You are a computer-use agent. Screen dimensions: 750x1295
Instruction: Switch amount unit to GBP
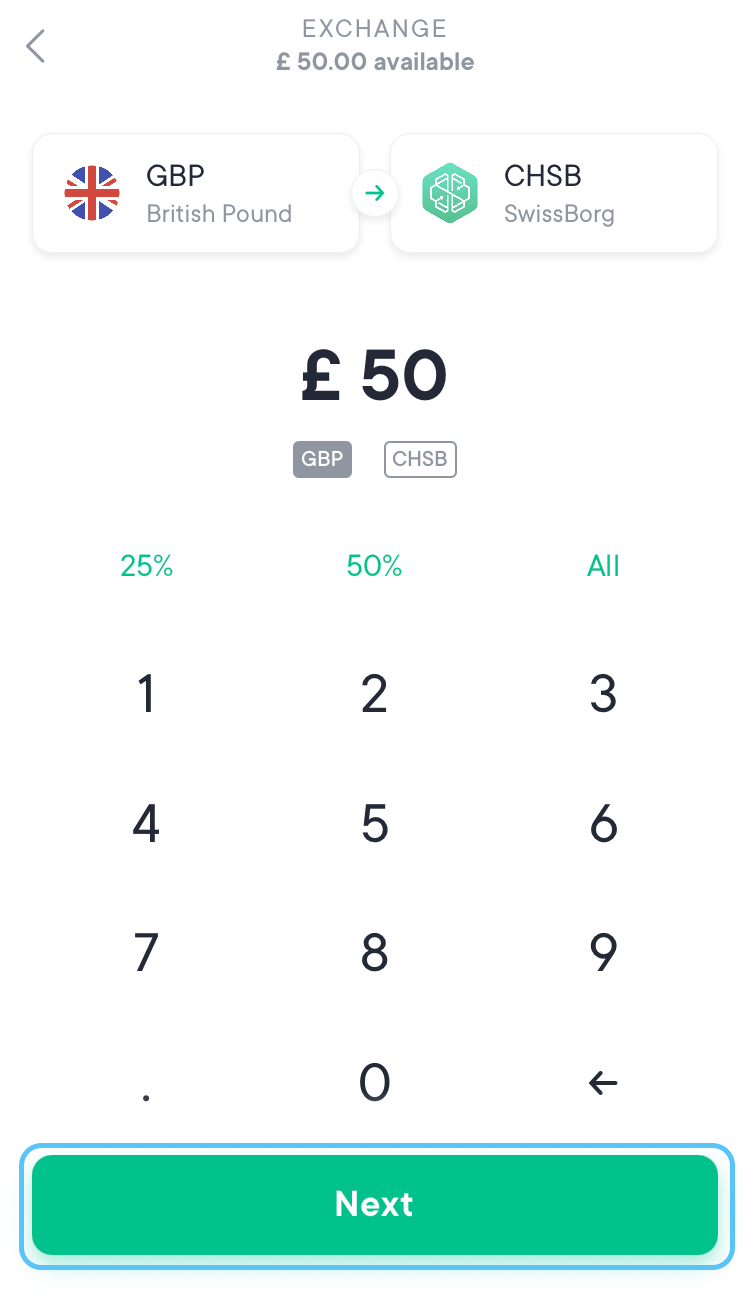click(x=322, y=460)
